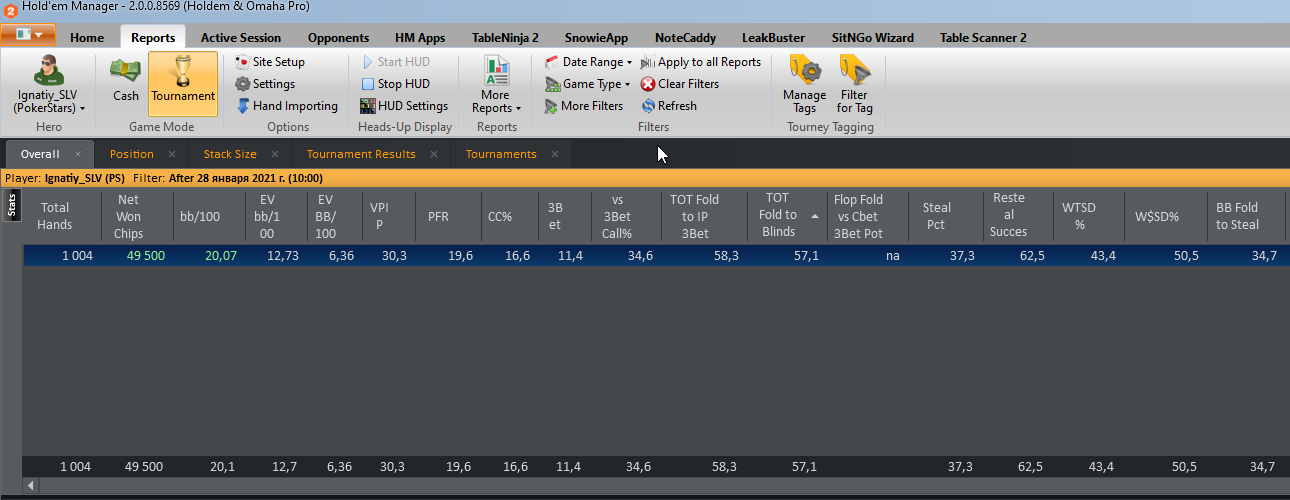Sort by TOT Fold to Blinds column
1290x500 pixels.
[x=787, y=216]
